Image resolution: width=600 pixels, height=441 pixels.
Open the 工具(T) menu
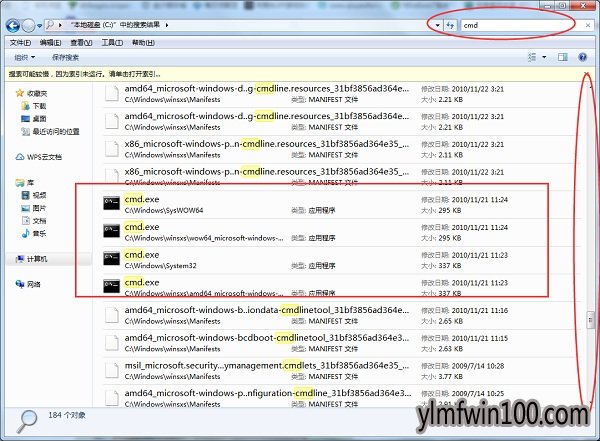click(112, 42)
